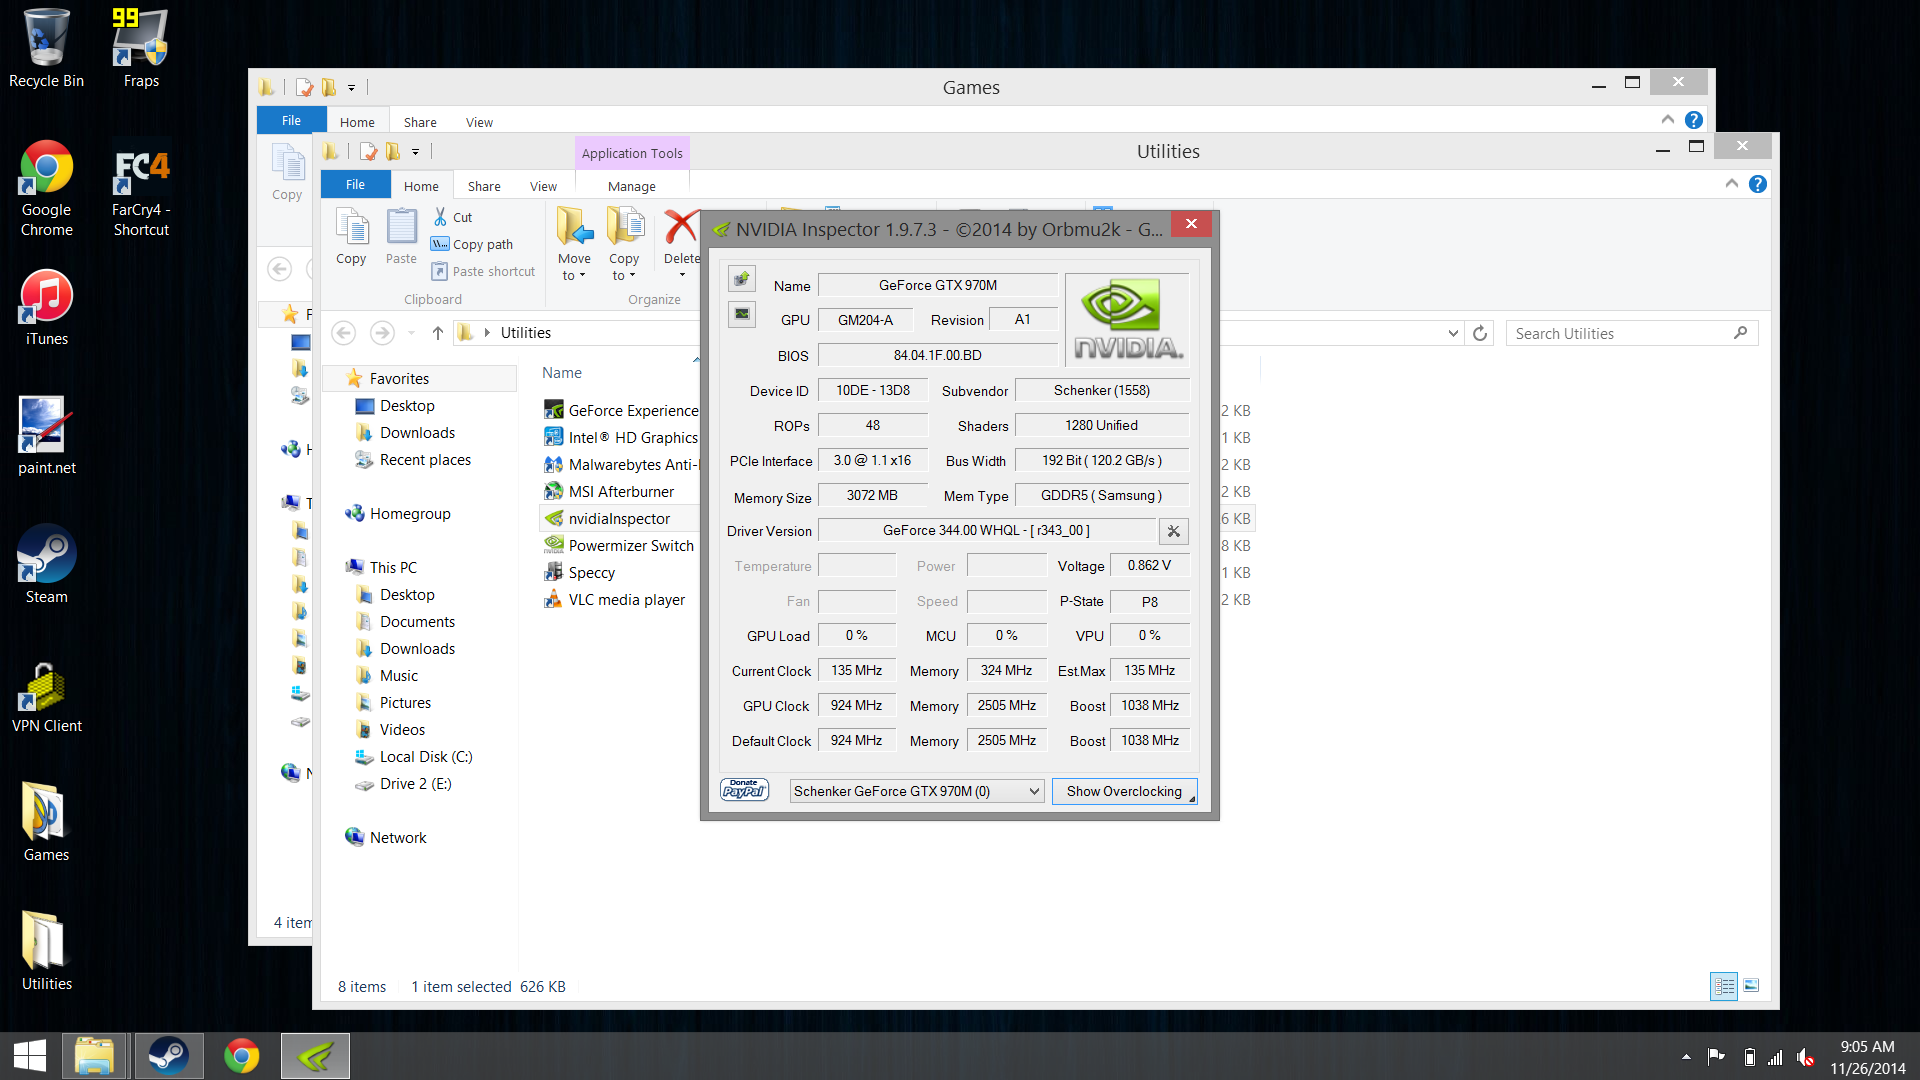This screenshot has width=1920, height=1080.
Task: Switch to Share tab in Utilities window
Action: 484,186
